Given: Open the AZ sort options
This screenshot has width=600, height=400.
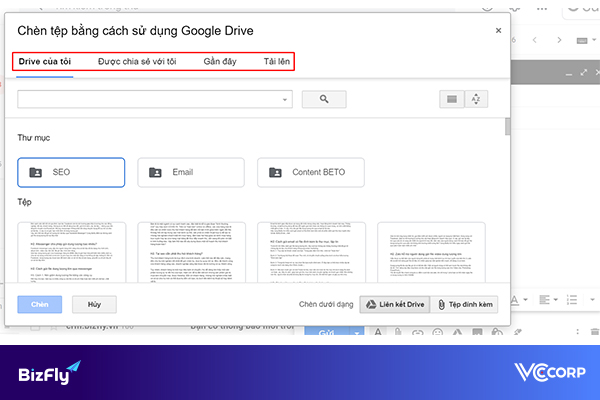Looking at the screenshot, I should click(476, 100).
